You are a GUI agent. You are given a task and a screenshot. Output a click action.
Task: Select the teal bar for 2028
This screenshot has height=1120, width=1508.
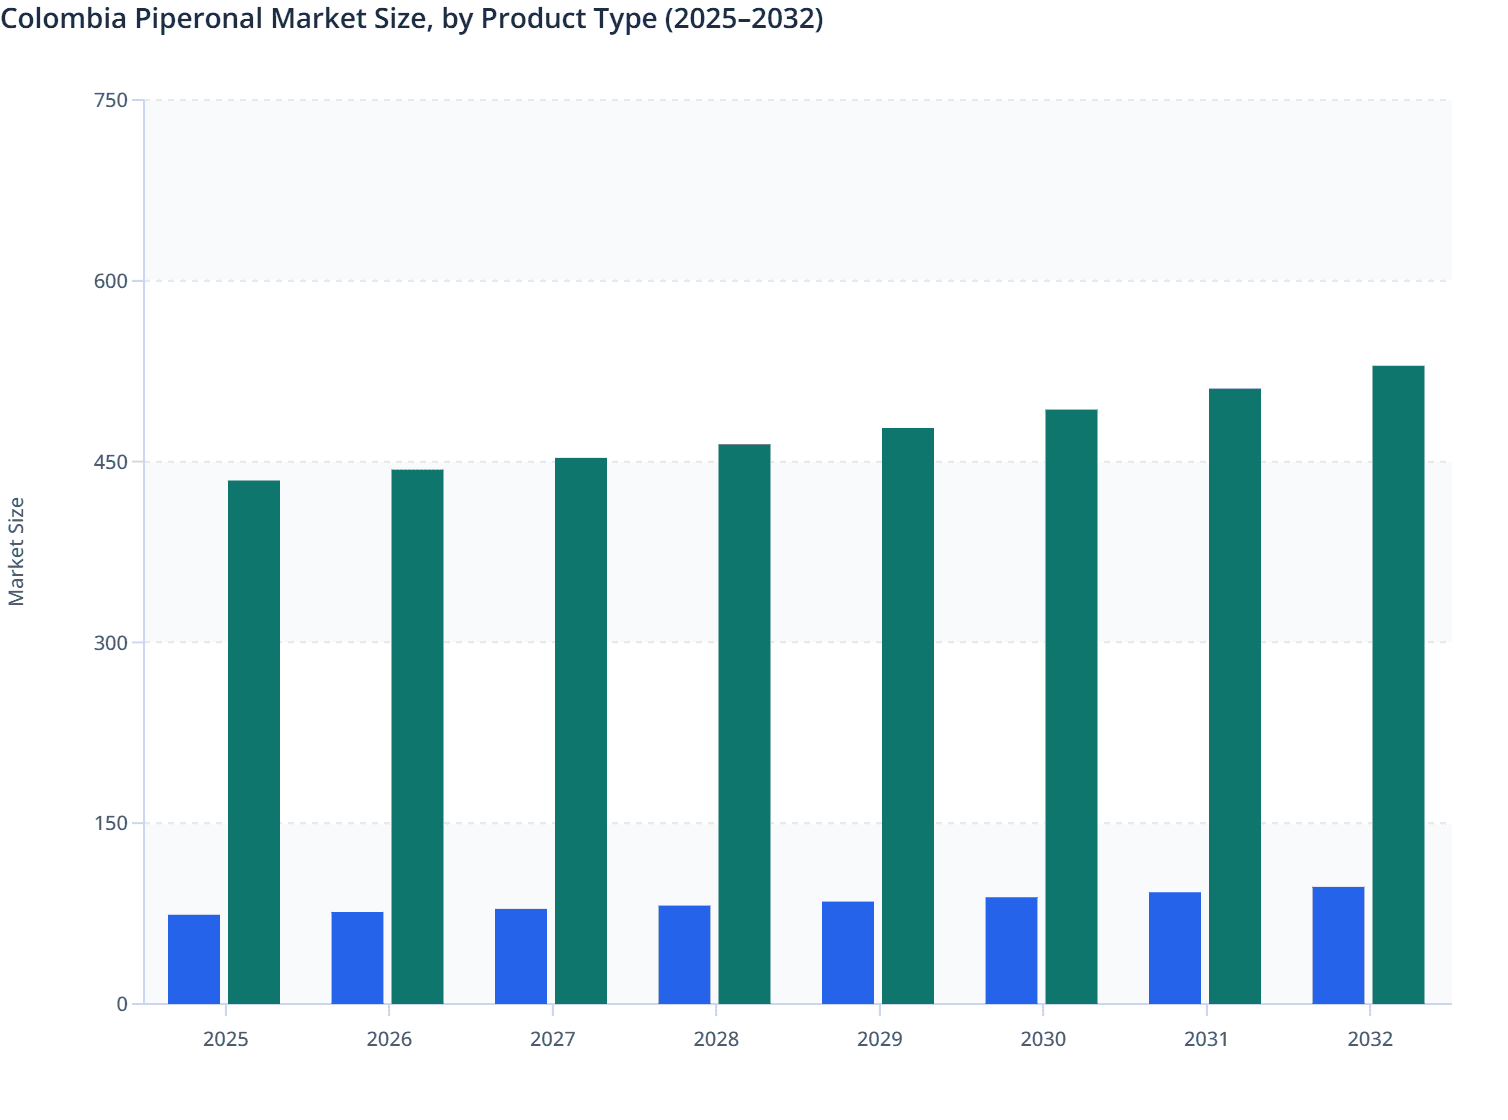tap(745, 720)
